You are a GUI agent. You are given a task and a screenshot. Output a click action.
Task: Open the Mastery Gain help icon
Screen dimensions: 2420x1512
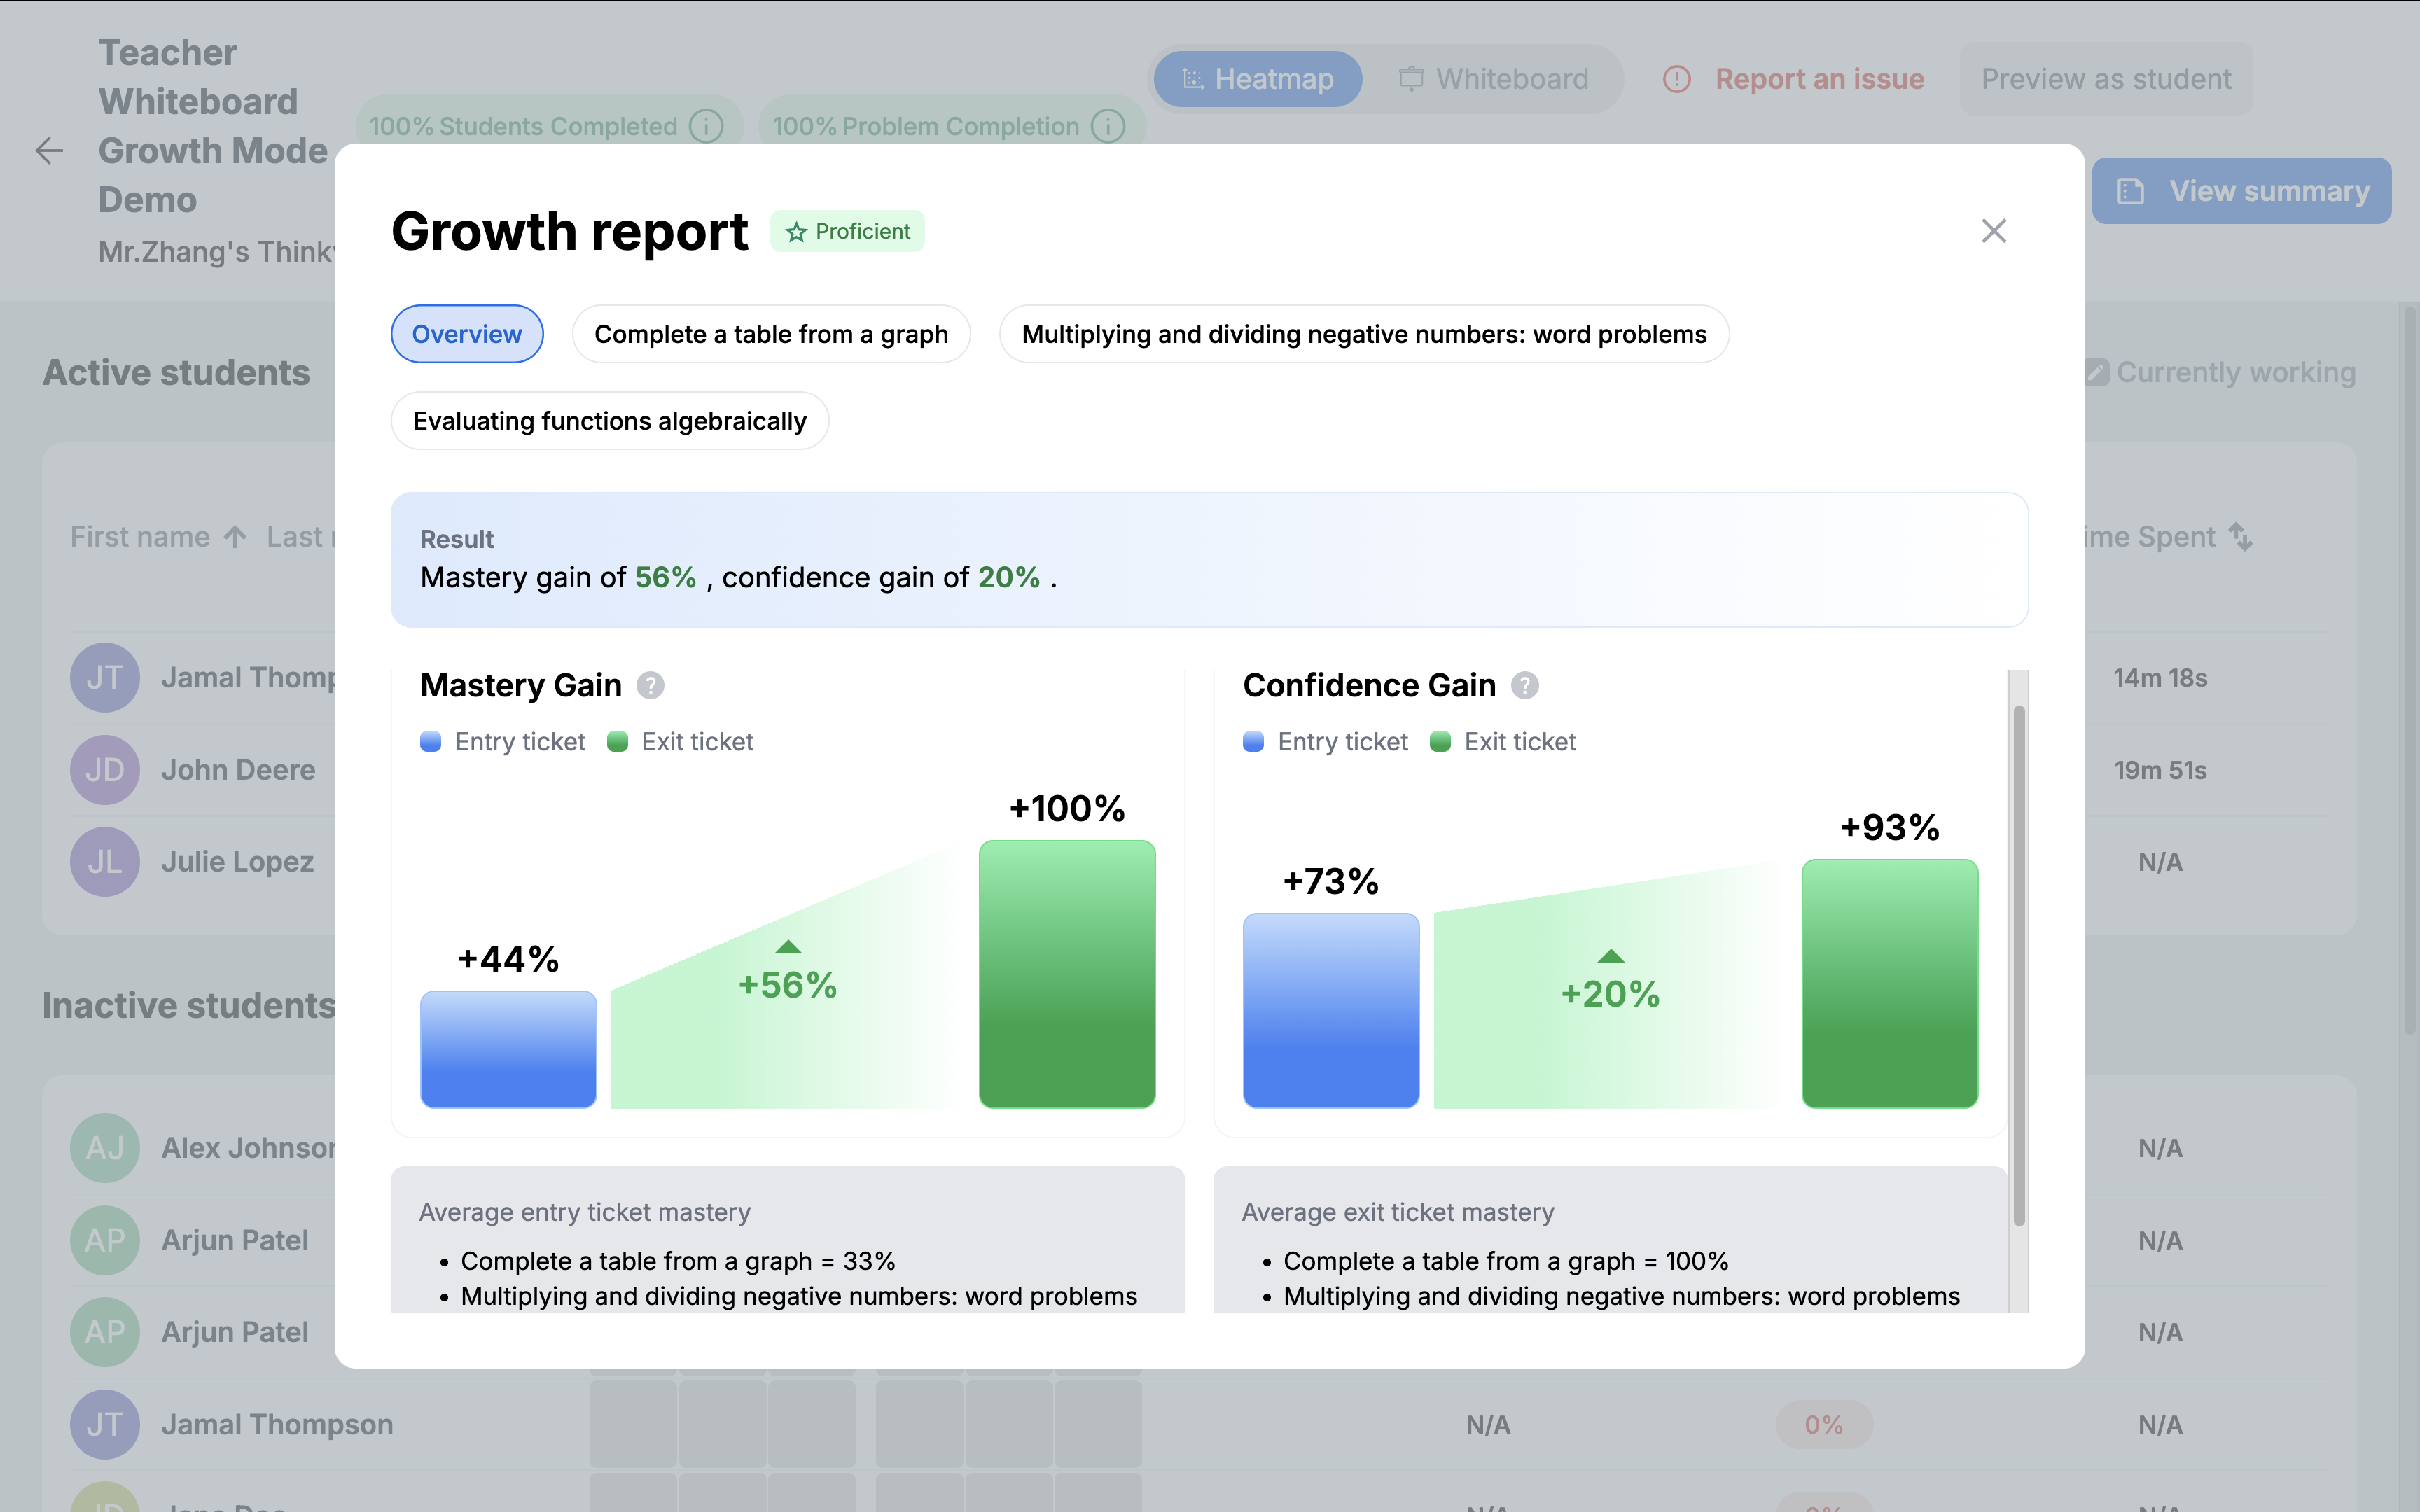[x=651, y=685]
